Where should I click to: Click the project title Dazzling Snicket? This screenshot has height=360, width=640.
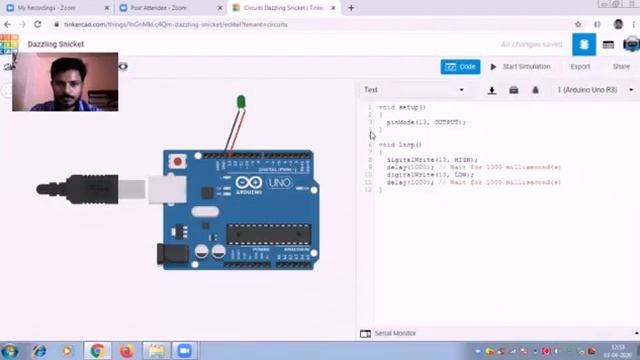56,44
